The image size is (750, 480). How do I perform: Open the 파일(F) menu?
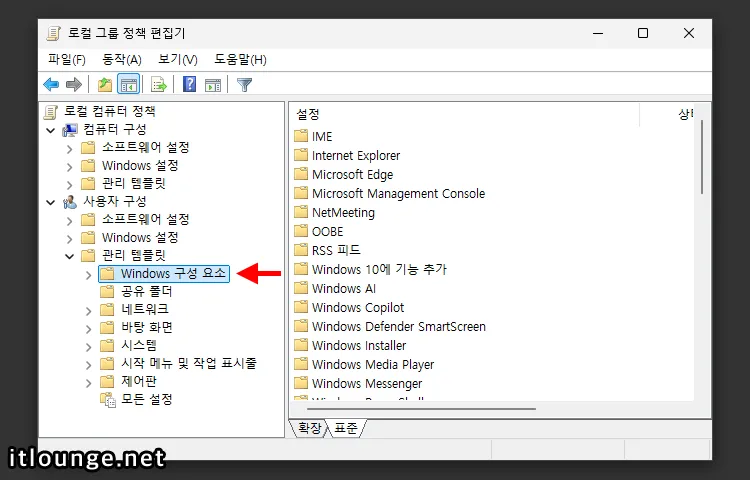click(66, 59)
